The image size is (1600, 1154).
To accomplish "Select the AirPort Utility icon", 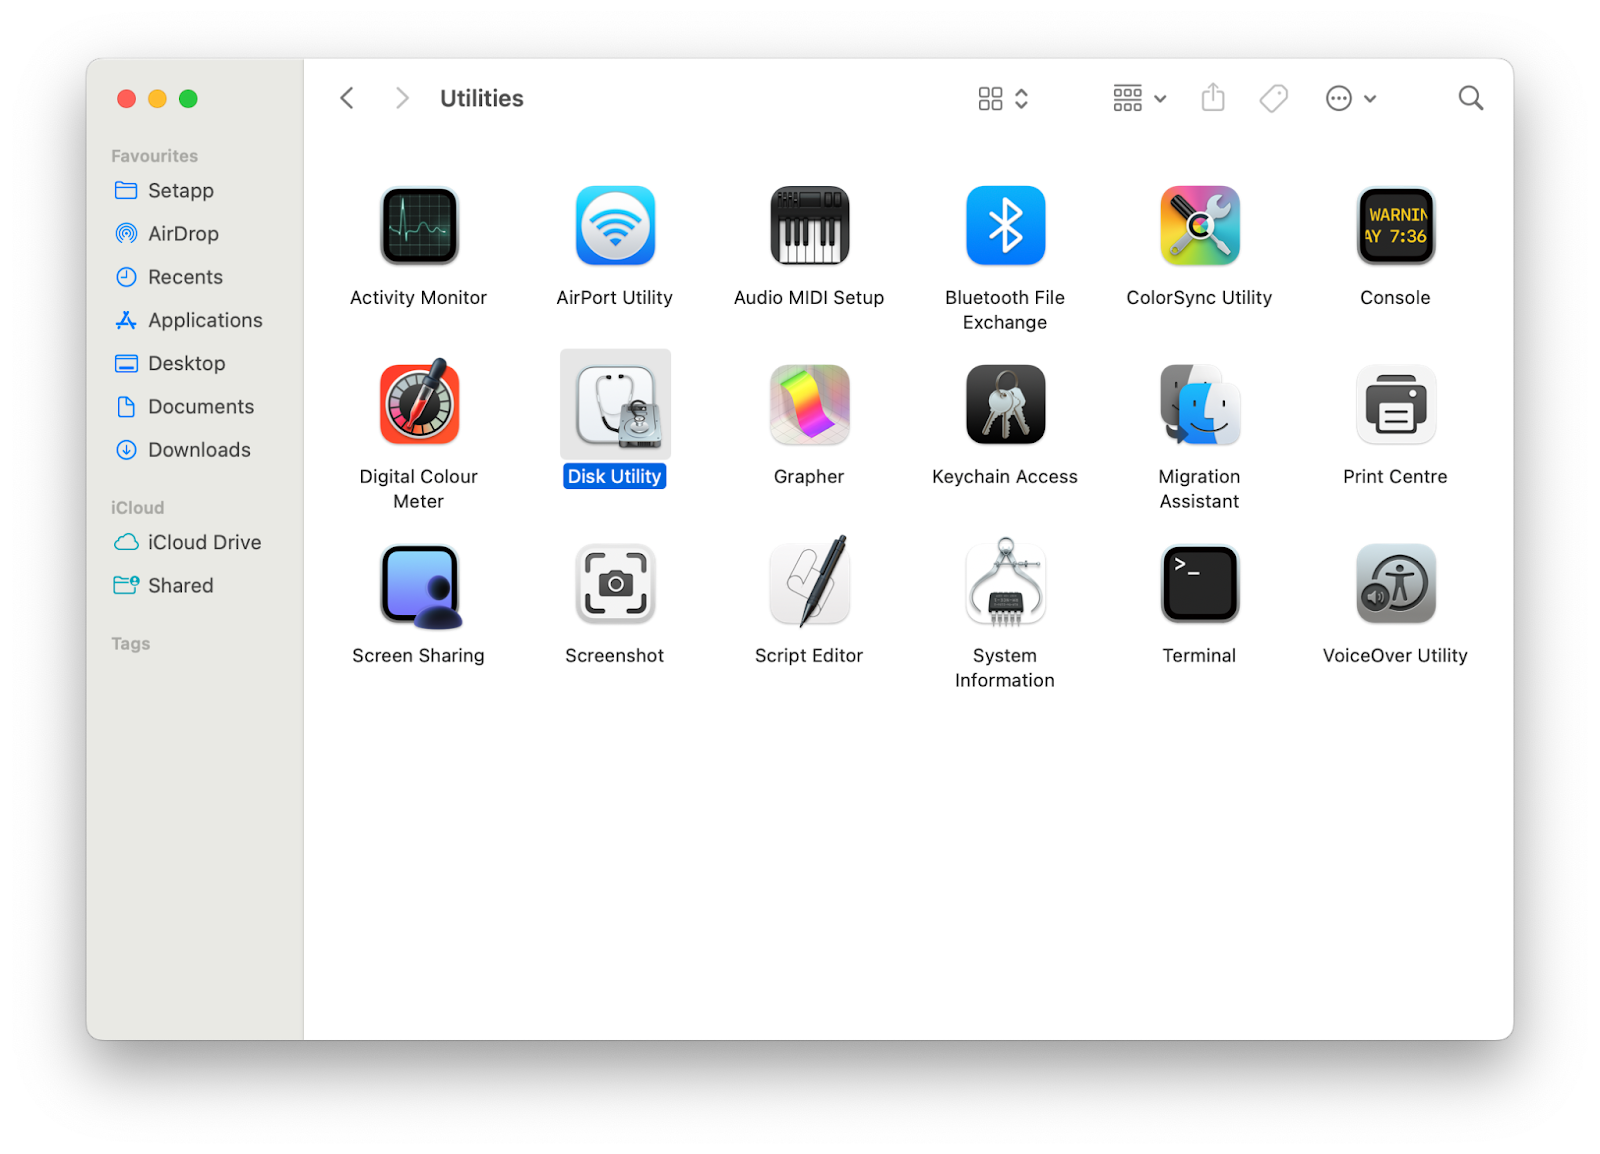I will pyautogui.click(x=615, y=226).
